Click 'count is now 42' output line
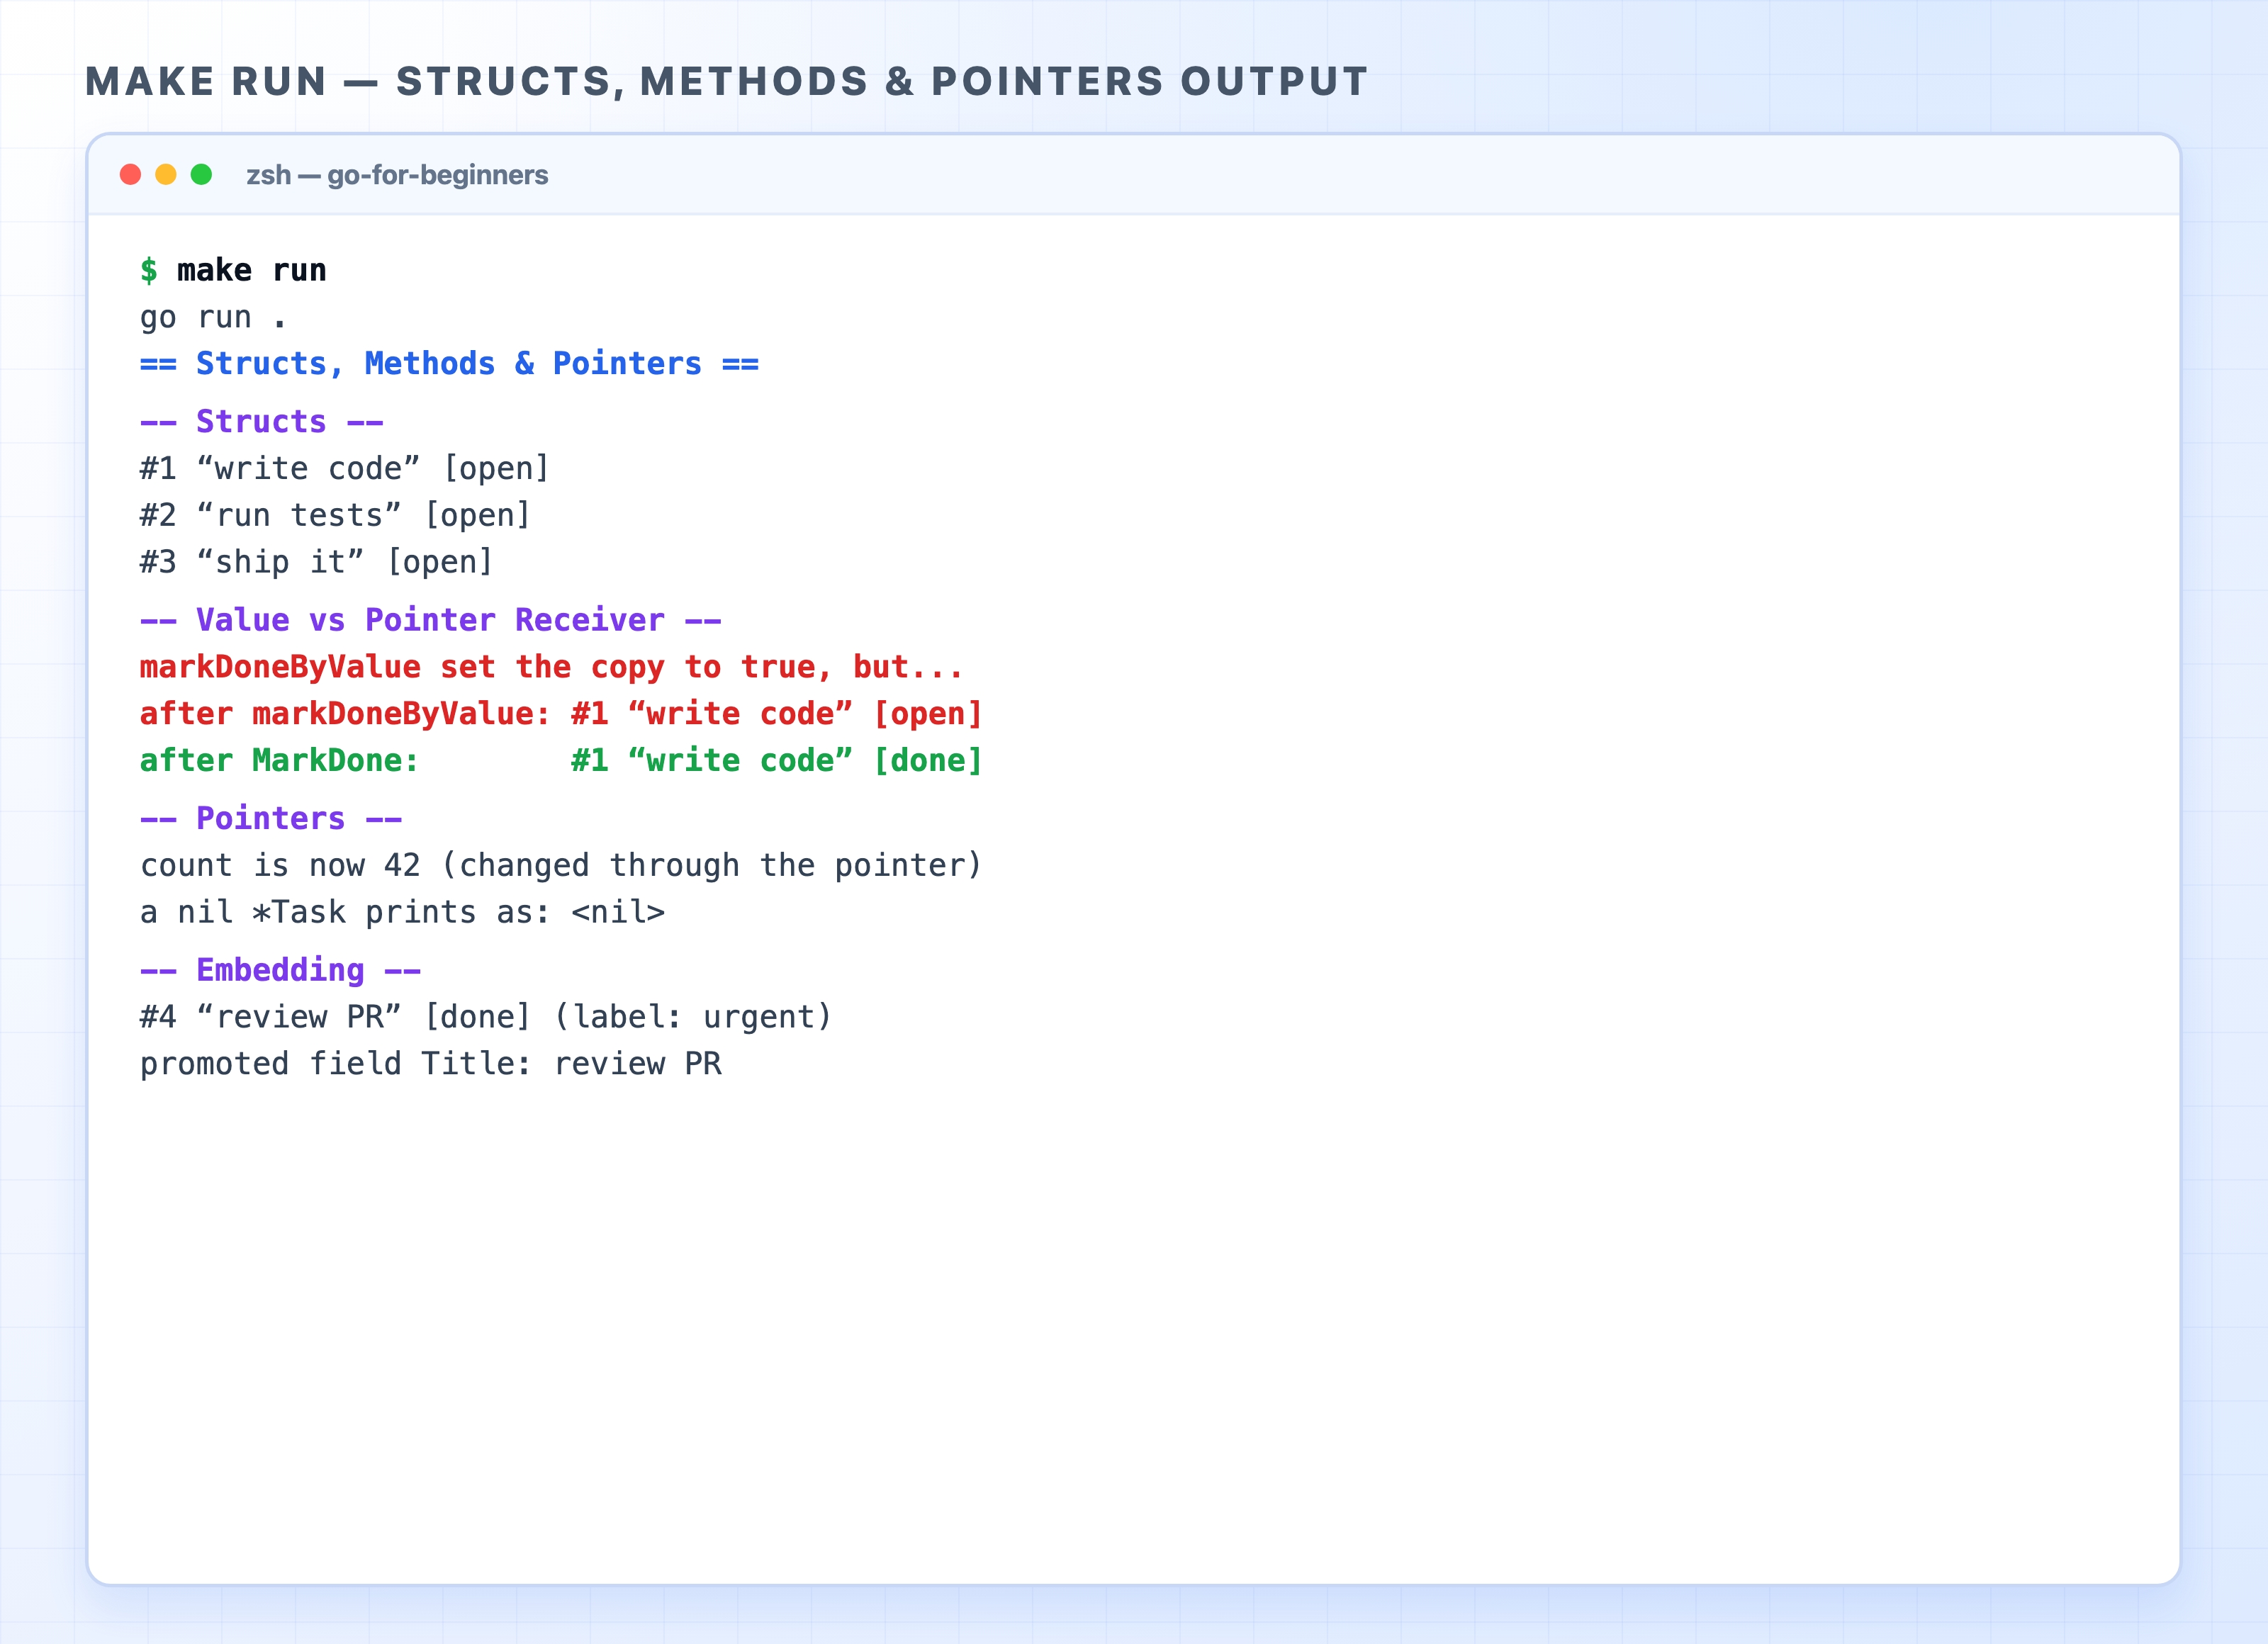Viewport: 2268px width, 1644px height. click(561, 866)
